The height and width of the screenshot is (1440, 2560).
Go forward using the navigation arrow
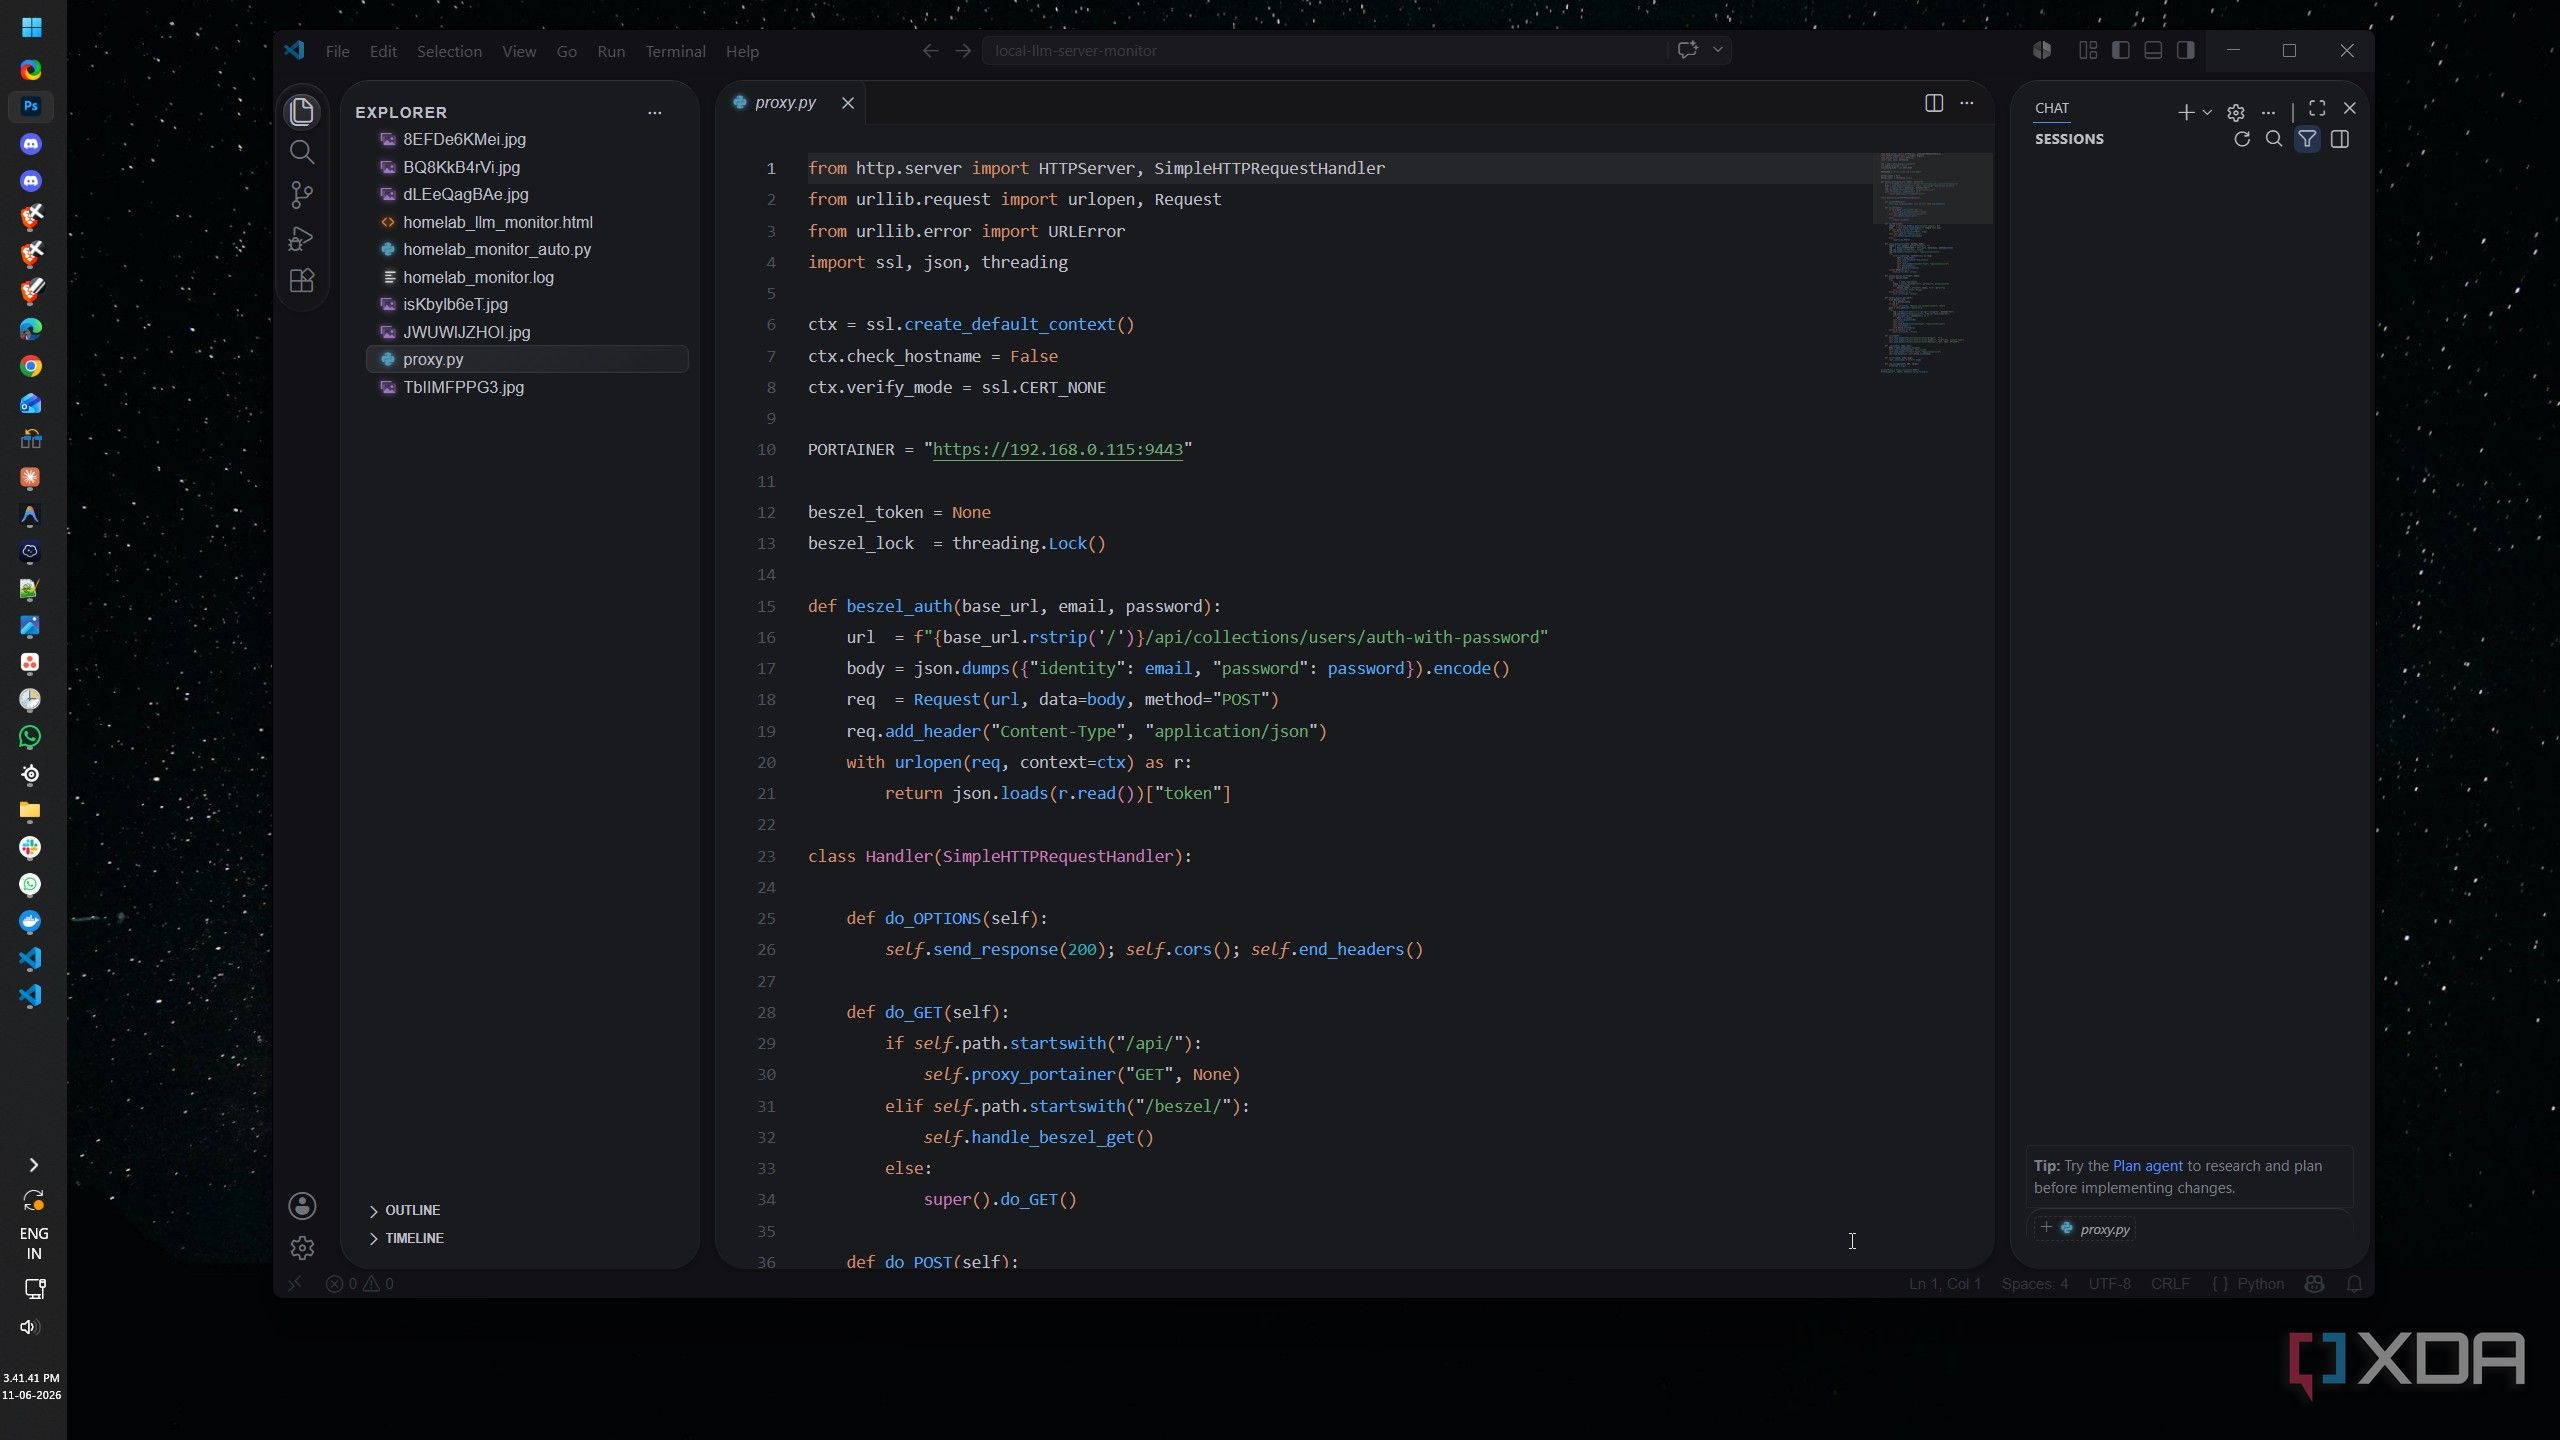point(963,50)
